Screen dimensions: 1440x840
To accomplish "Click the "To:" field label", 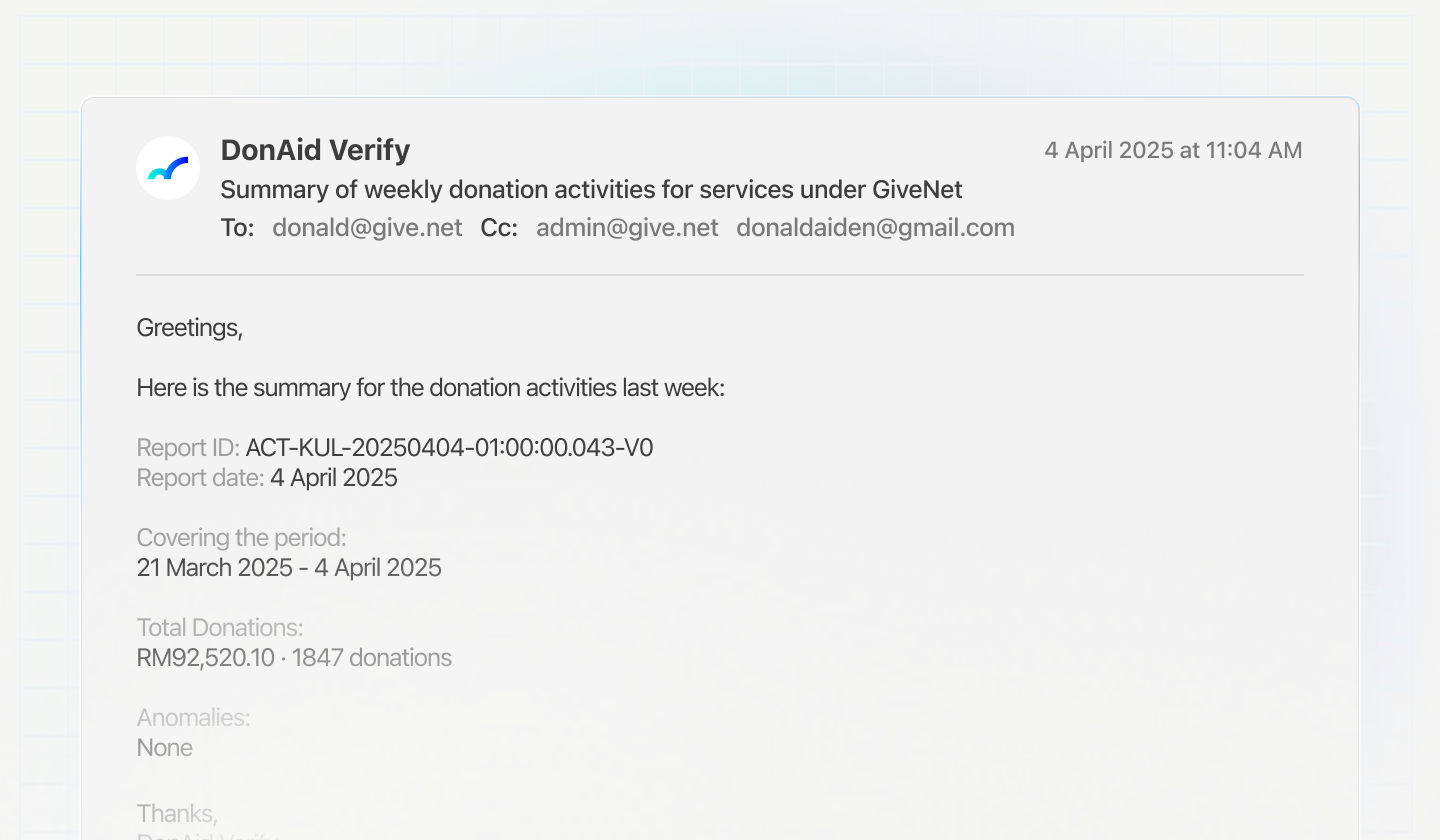I will 238,228.
